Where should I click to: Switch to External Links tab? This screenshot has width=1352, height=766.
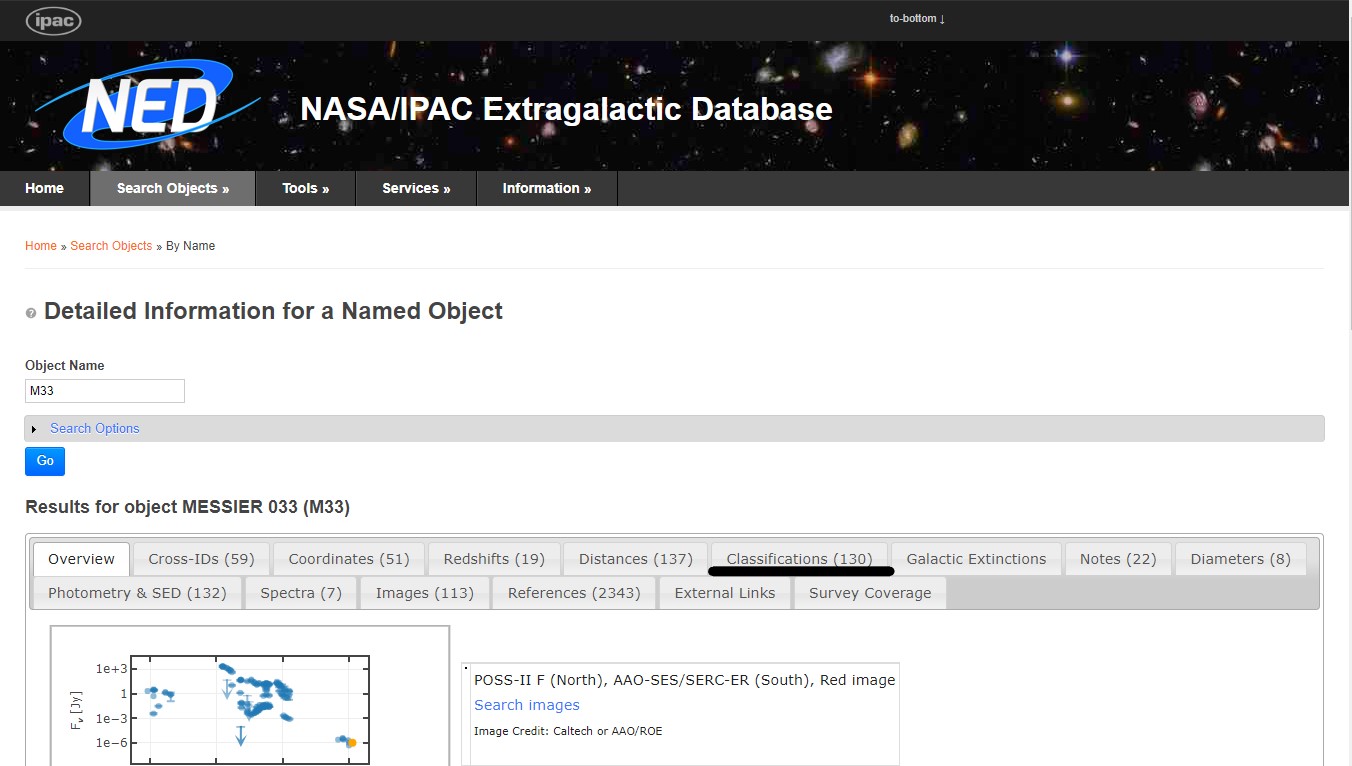tap(725, 593)
